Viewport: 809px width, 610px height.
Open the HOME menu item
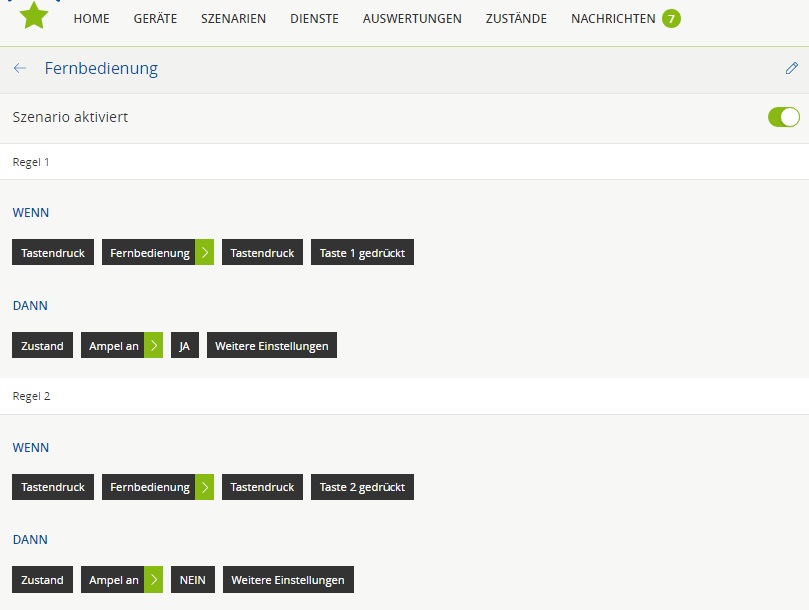pyautogui.click(x=92, y=18)
